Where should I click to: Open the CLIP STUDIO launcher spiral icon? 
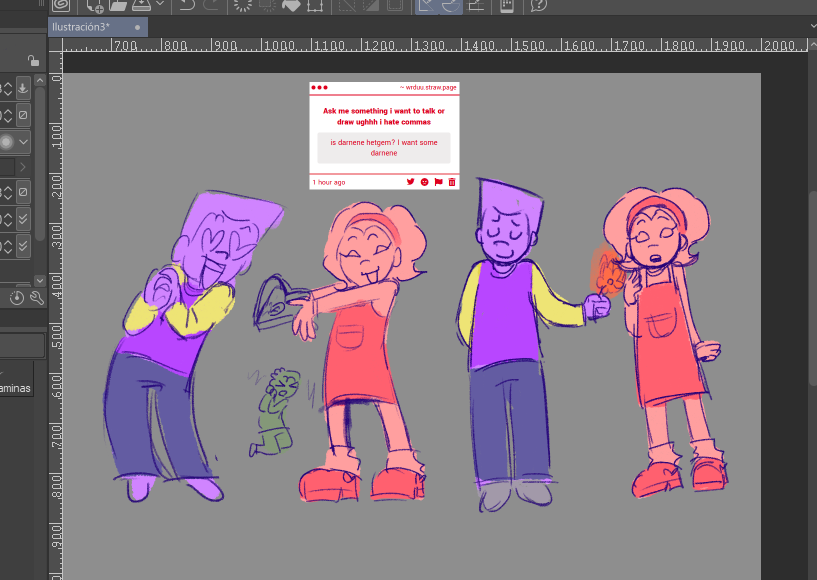click(x=61, y=5)
